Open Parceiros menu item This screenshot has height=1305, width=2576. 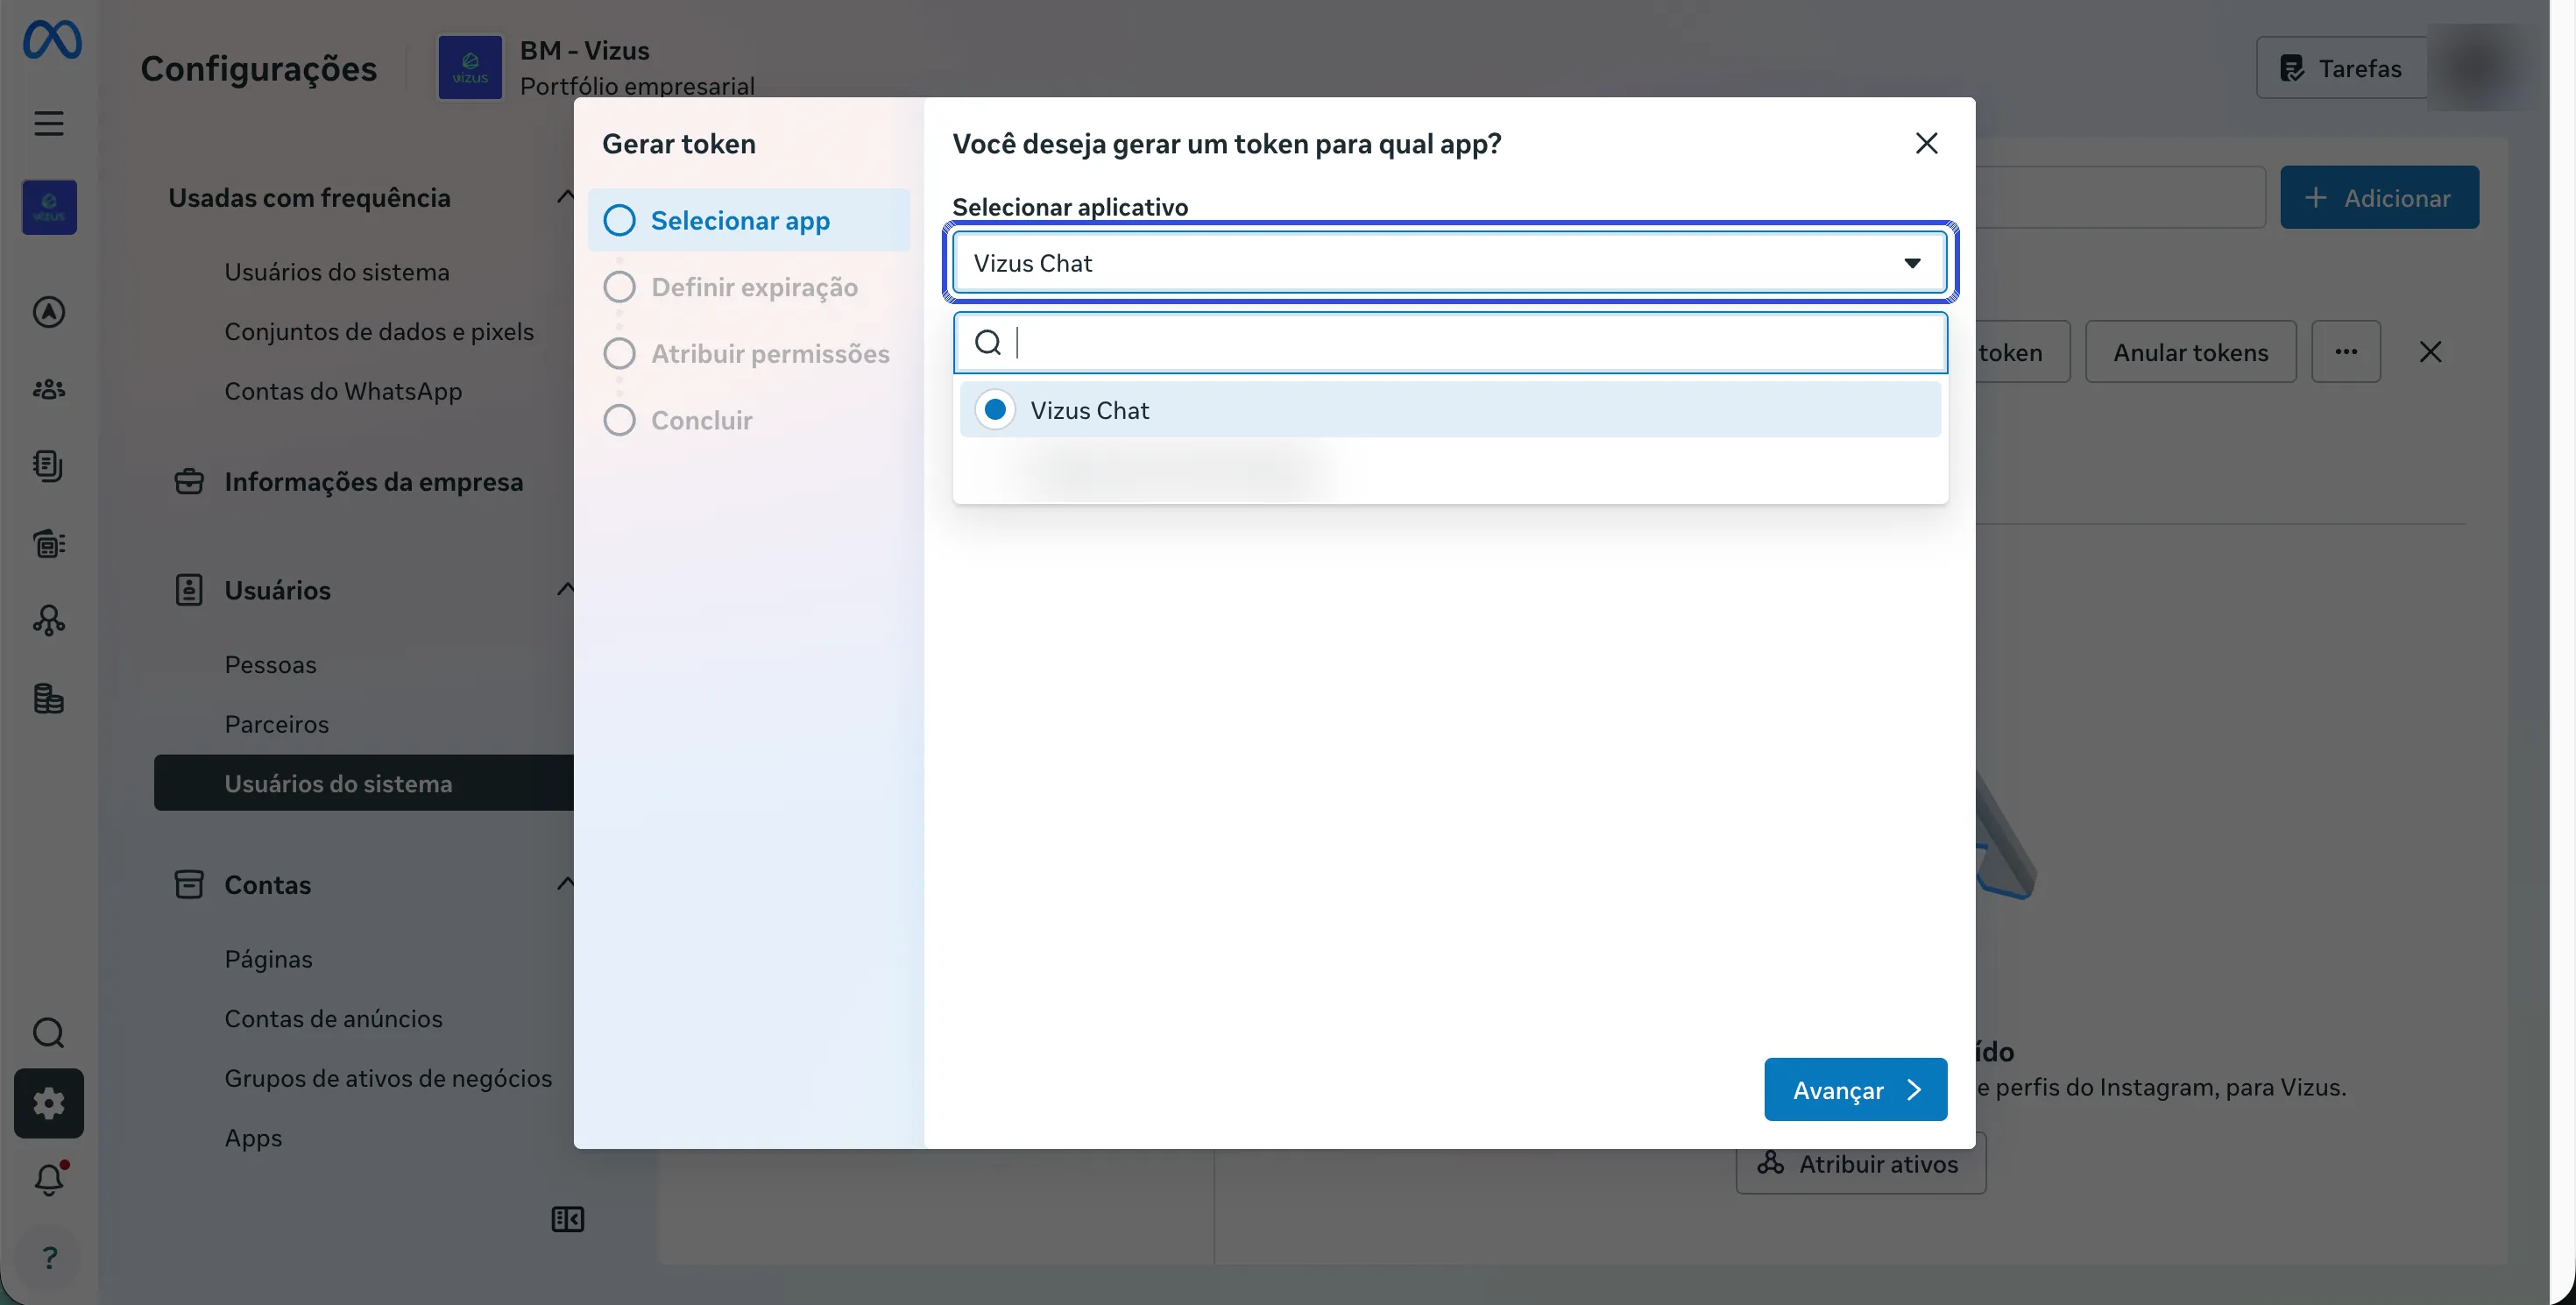[277, 724]
